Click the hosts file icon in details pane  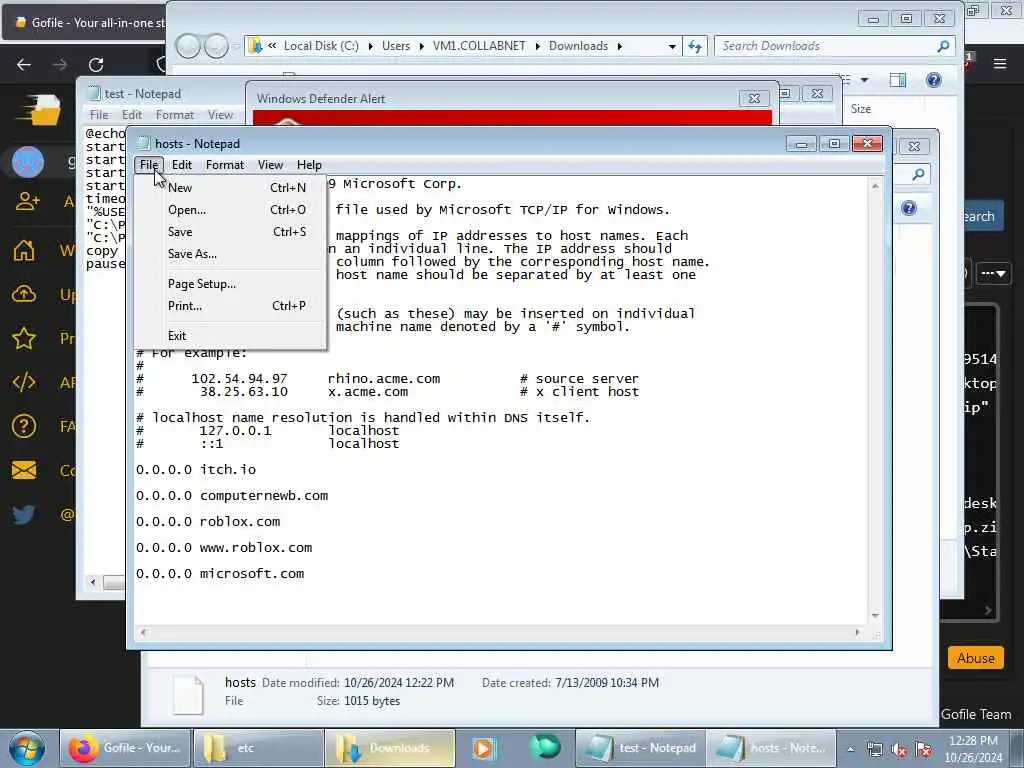point(188,694)
